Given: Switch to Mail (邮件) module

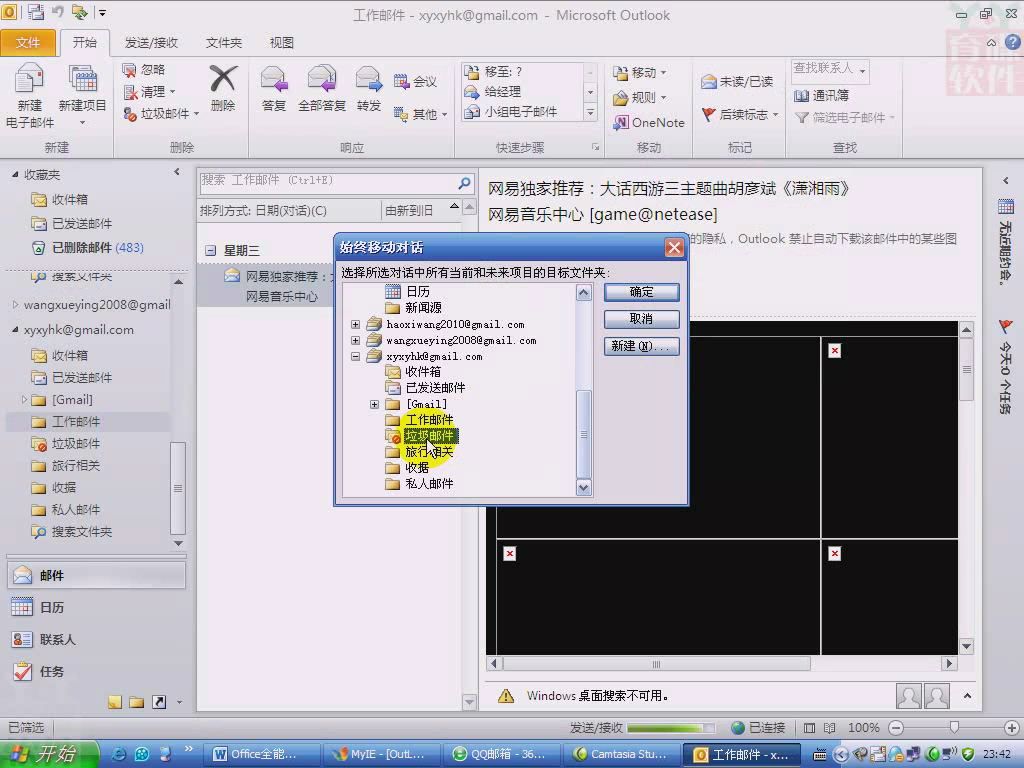Looking at the screenshot, I should 97,575.
